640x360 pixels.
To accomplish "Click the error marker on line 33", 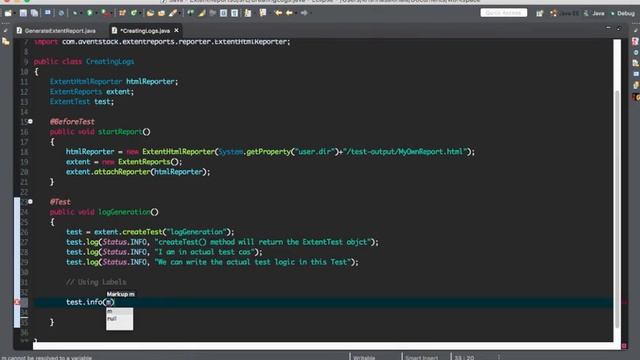I will pyautogui.click(x=17, y=302).
